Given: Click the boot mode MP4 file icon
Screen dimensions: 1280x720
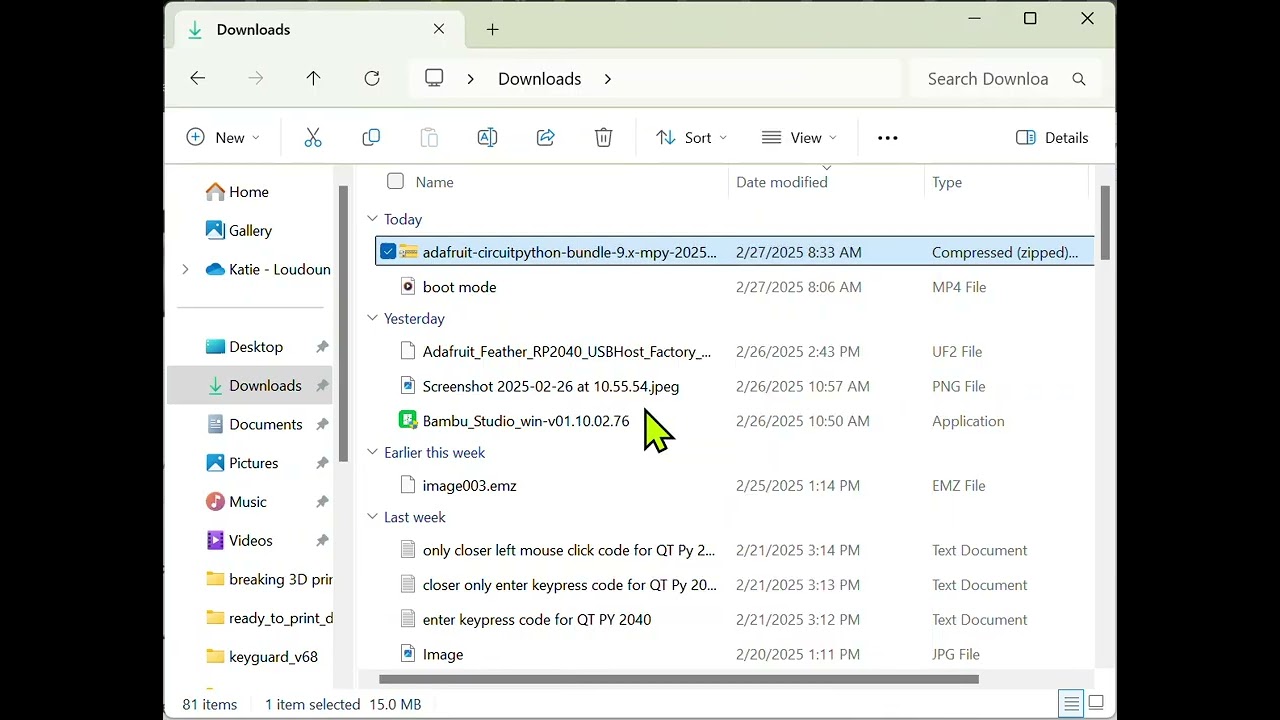Looking at the screenshot, I should 408,287.
